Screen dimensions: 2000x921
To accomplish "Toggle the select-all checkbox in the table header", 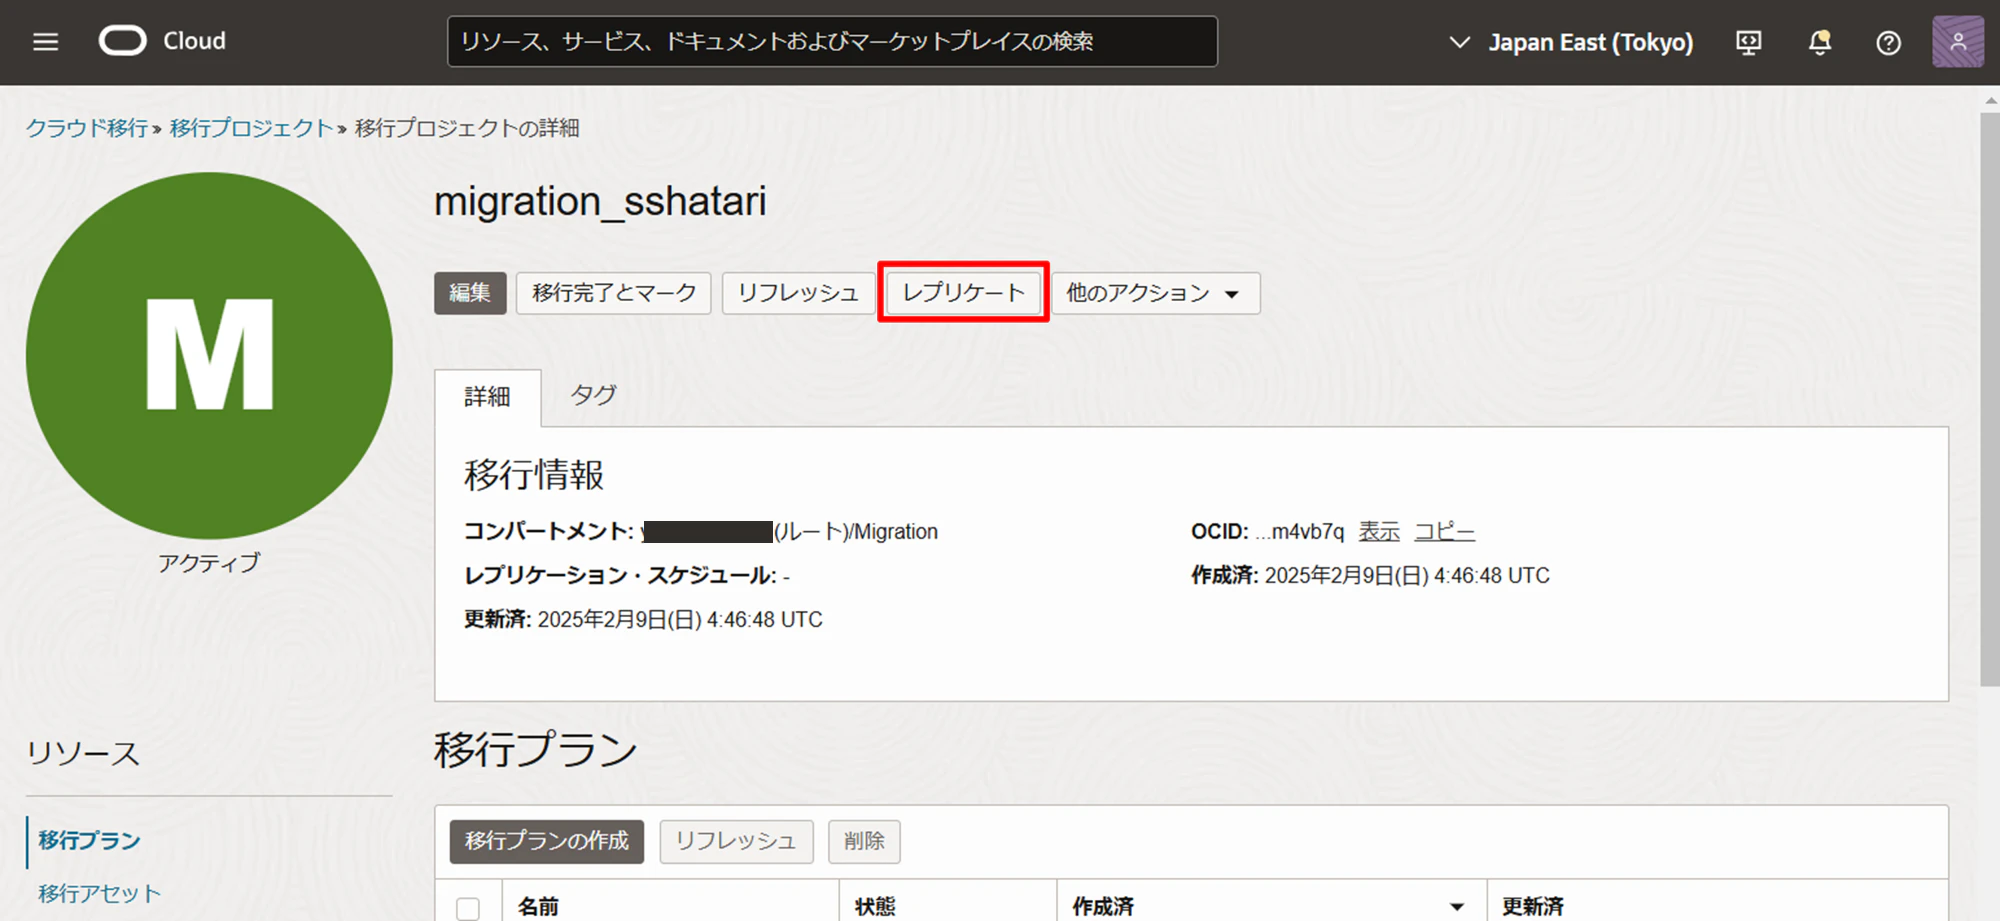I will click(x=468, y=908).
